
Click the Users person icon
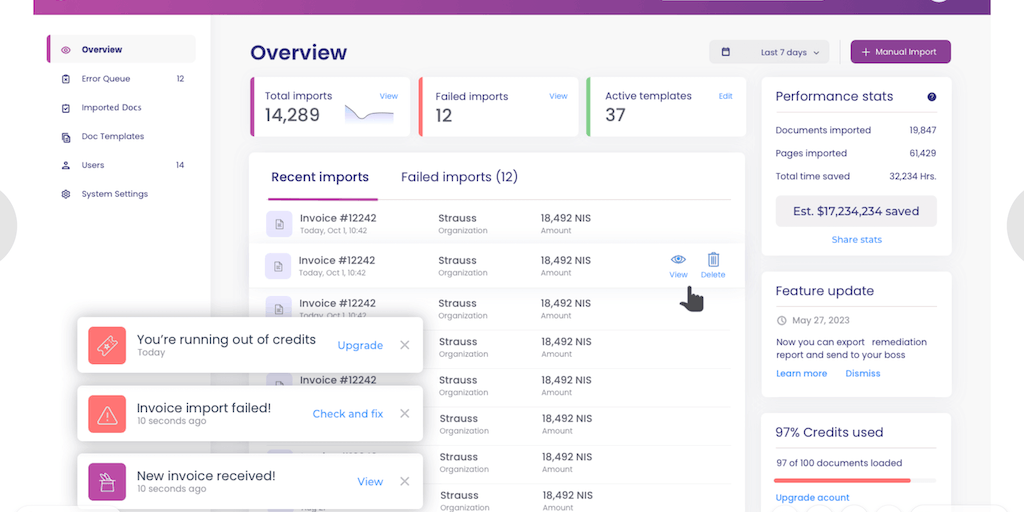[65, 165]
